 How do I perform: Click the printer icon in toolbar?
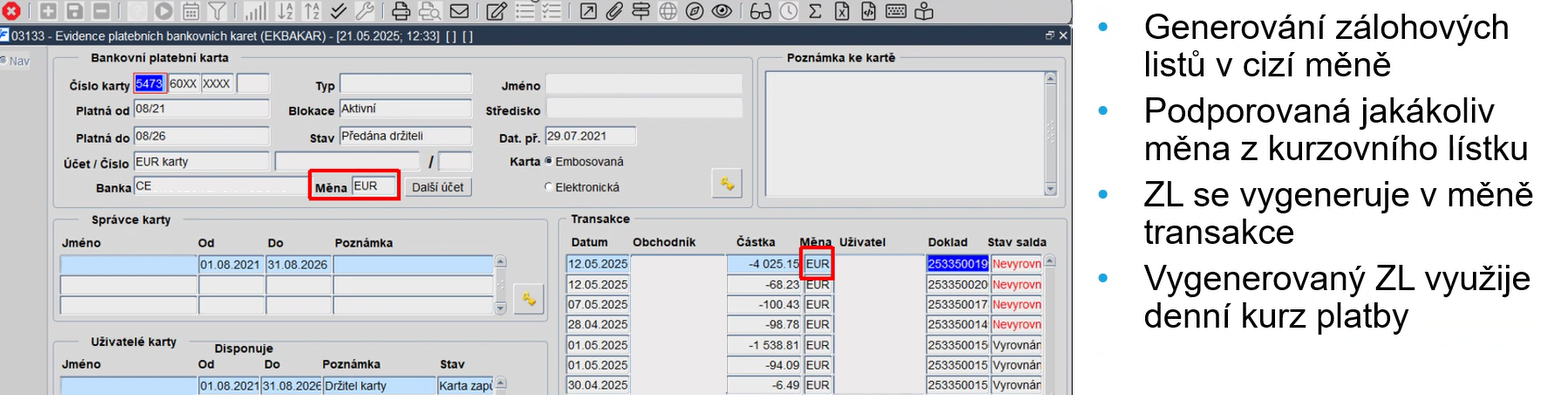[401, 12]
